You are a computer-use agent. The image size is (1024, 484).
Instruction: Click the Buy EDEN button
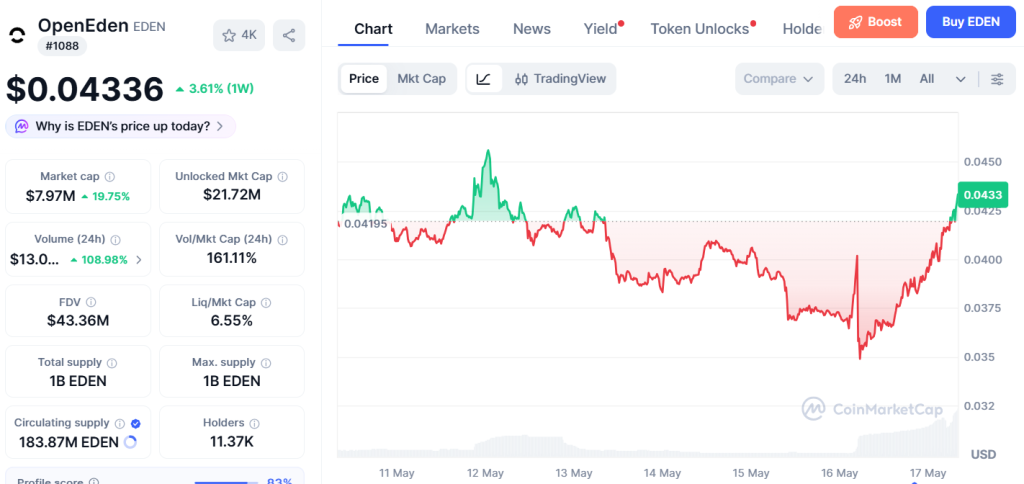tap(970, 22)
